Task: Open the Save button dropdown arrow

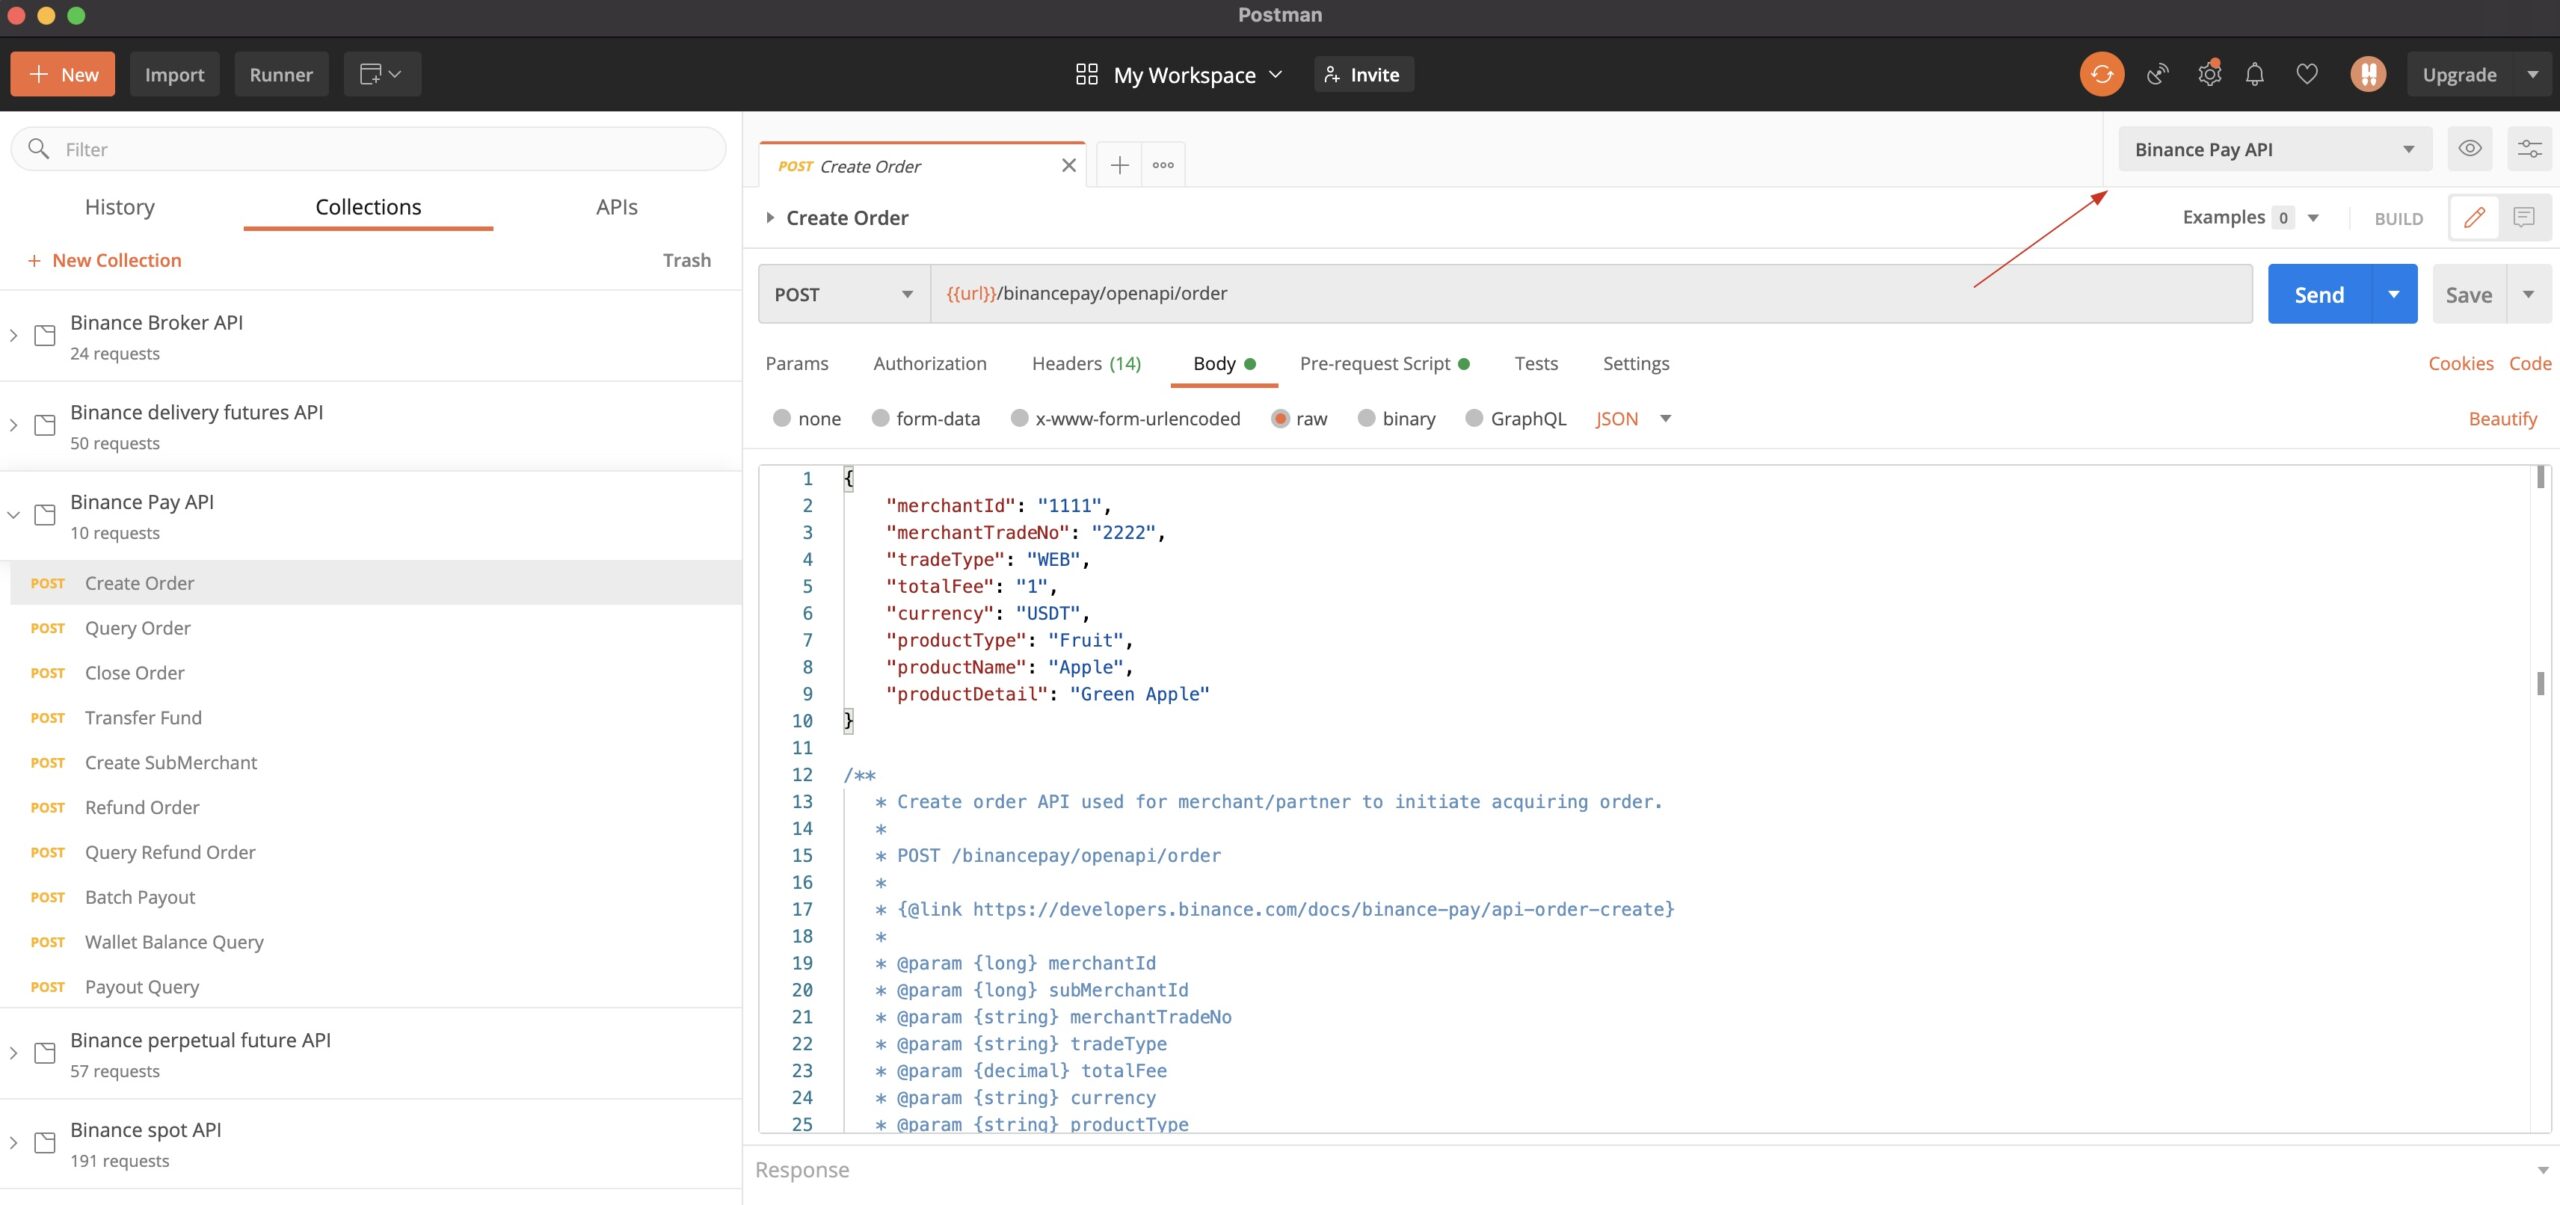Action: click(2528, 294)
